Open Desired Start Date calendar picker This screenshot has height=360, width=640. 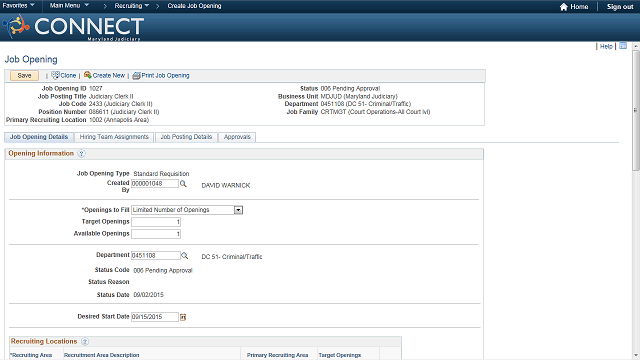click(183, 317)
